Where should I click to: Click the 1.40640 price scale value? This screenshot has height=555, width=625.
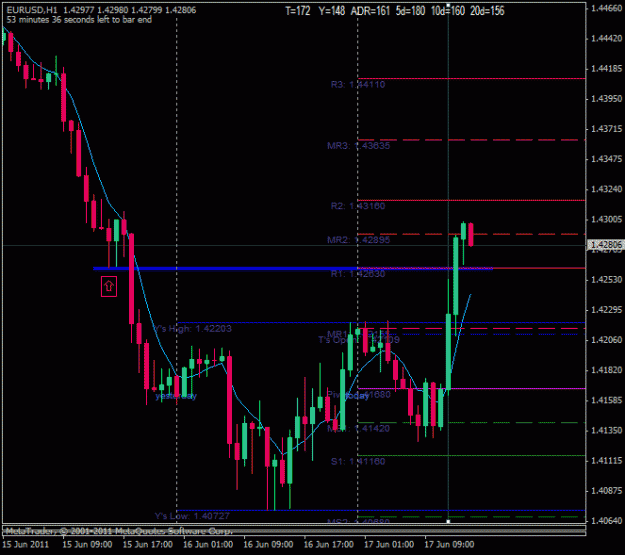click(606, 521)
